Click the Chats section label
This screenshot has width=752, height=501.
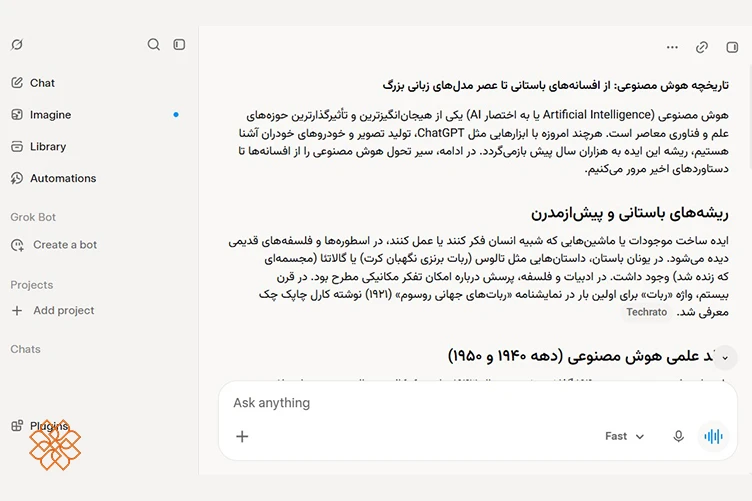pos(25,349)
